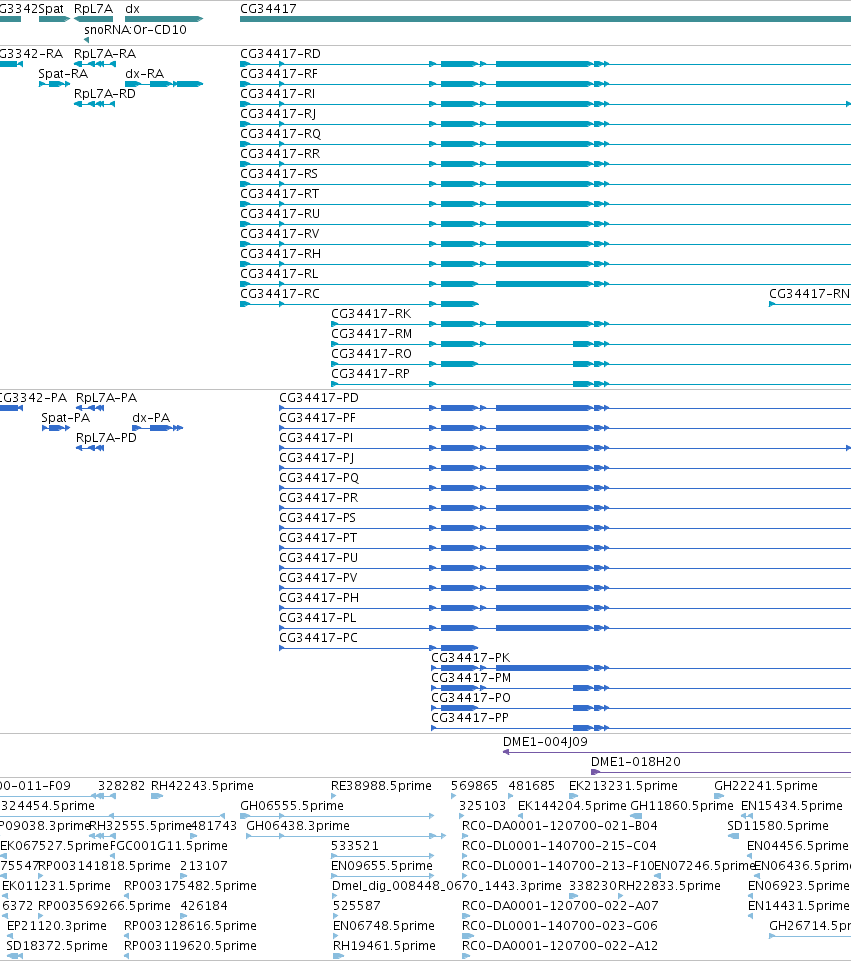Image resolution: width=851 pixels, height=961 pixels.
Task: Click the RpL7A-RA transcript label
Action: tap(105, 54)
